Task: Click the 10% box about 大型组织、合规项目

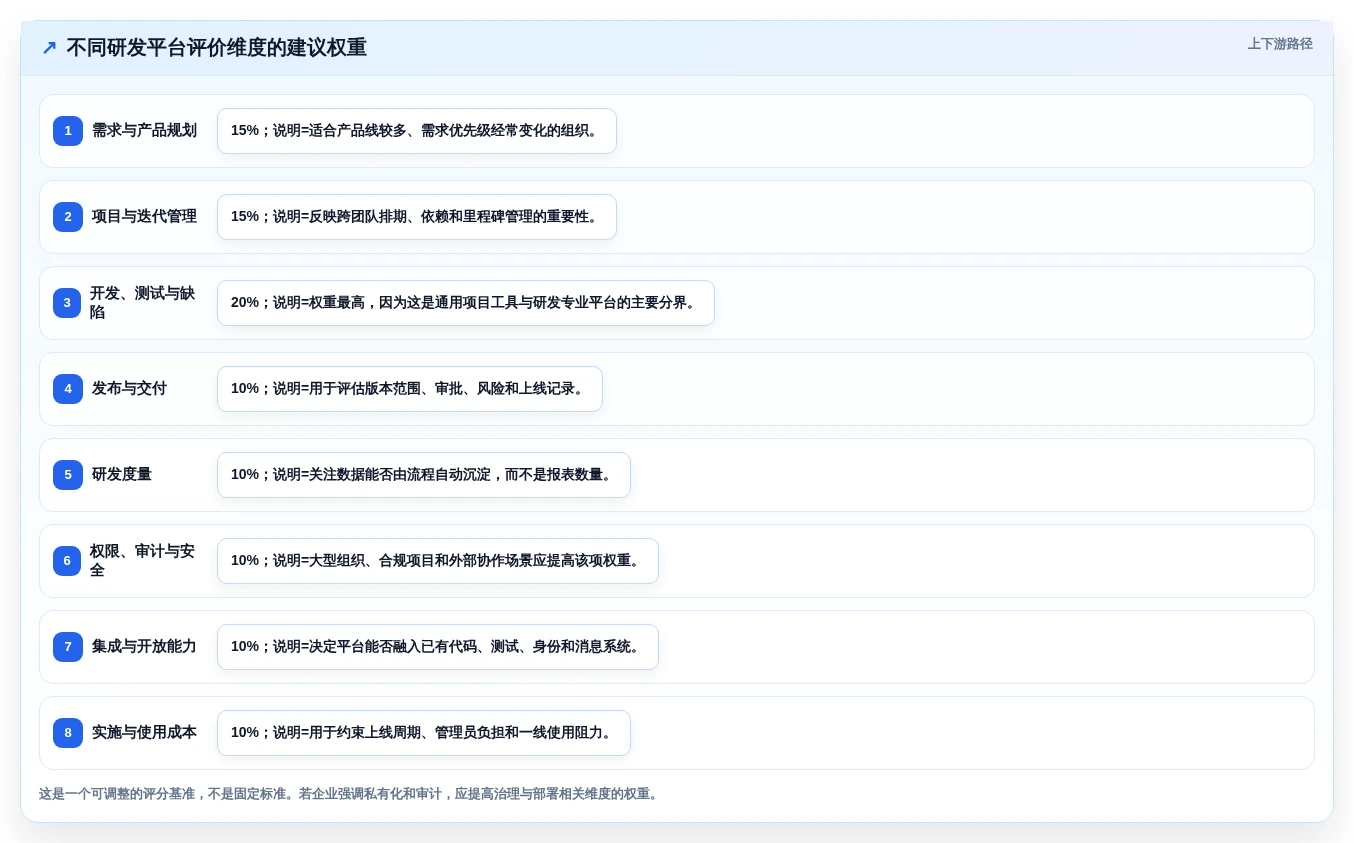Action: [438, 561]
